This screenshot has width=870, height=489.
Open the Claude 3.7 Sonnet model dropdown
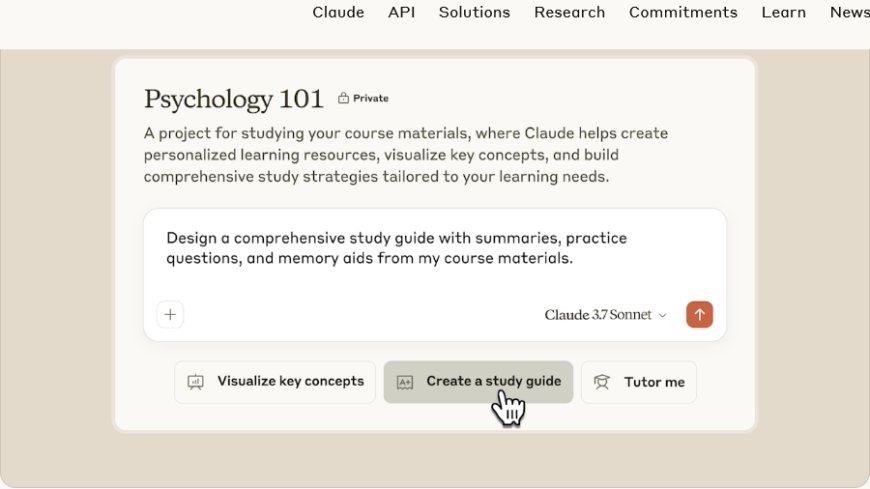pos(605,315)
